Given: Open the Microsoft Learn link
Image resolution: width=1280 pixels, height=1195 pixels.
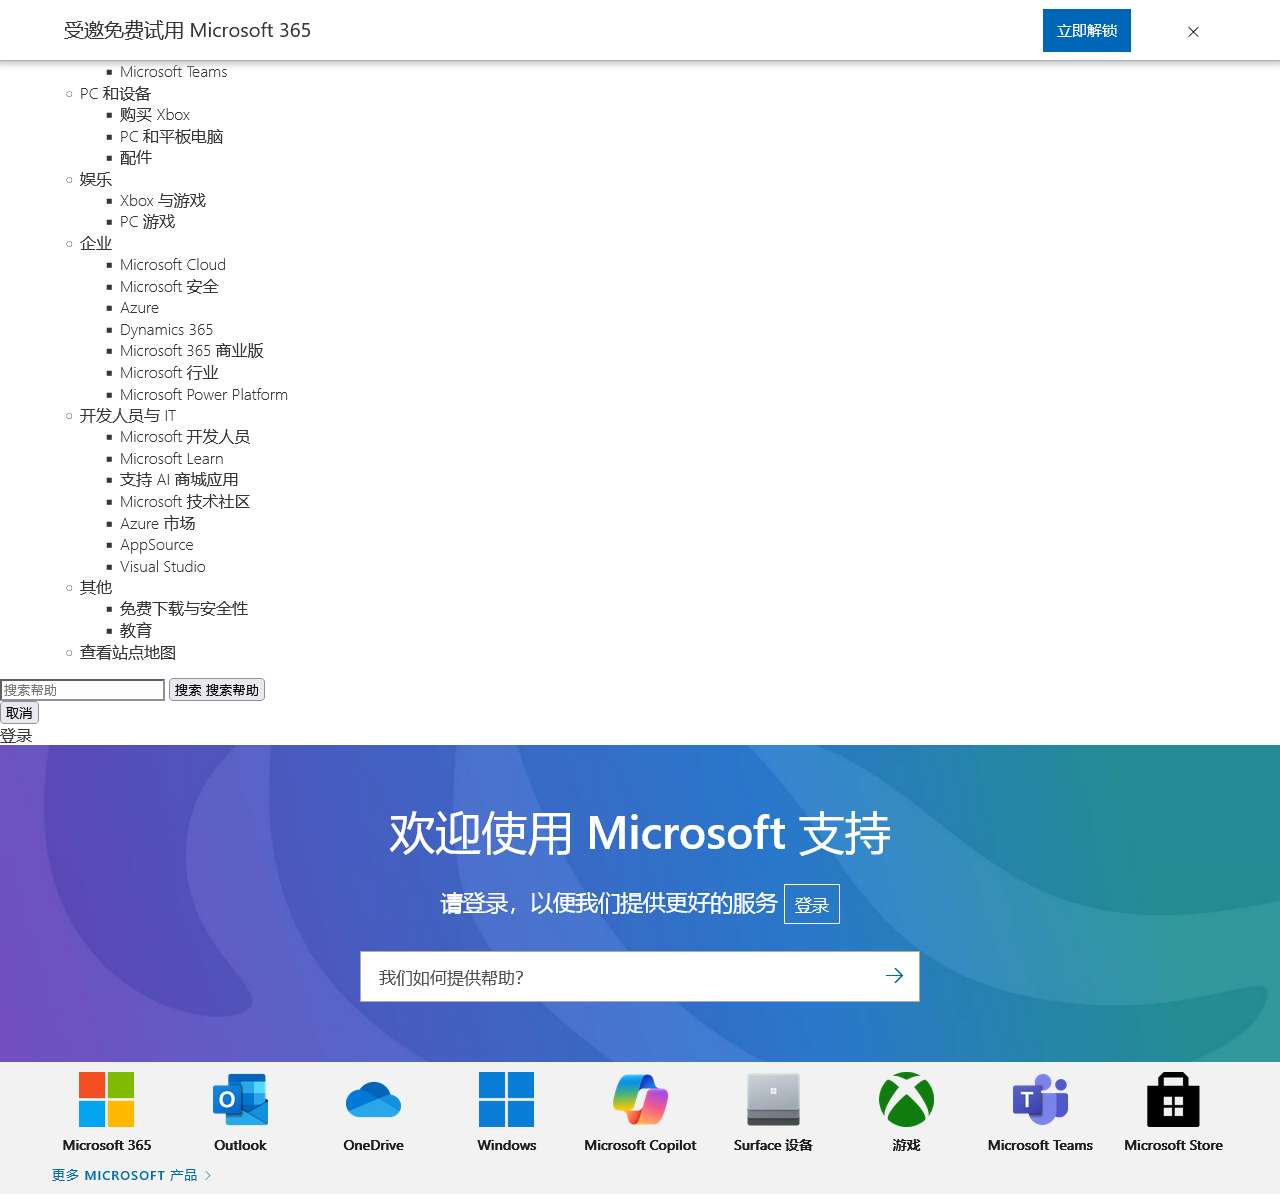Looking at the screenshot, I should (172, 459).
